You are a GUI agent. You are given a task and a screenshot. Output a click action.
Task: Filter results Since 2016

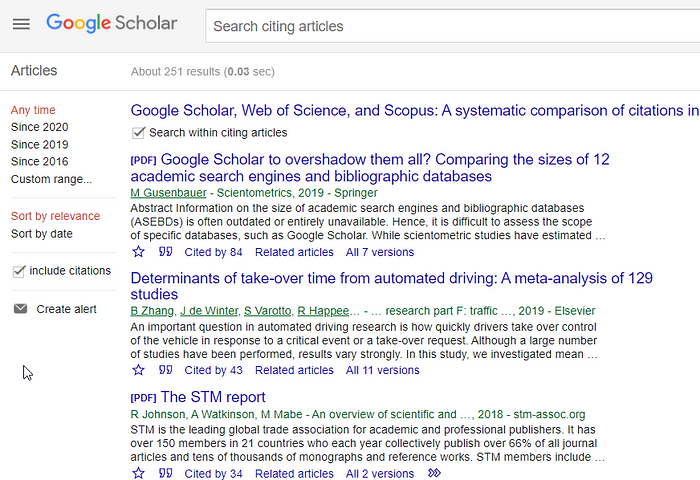click(x=39, y=162)
